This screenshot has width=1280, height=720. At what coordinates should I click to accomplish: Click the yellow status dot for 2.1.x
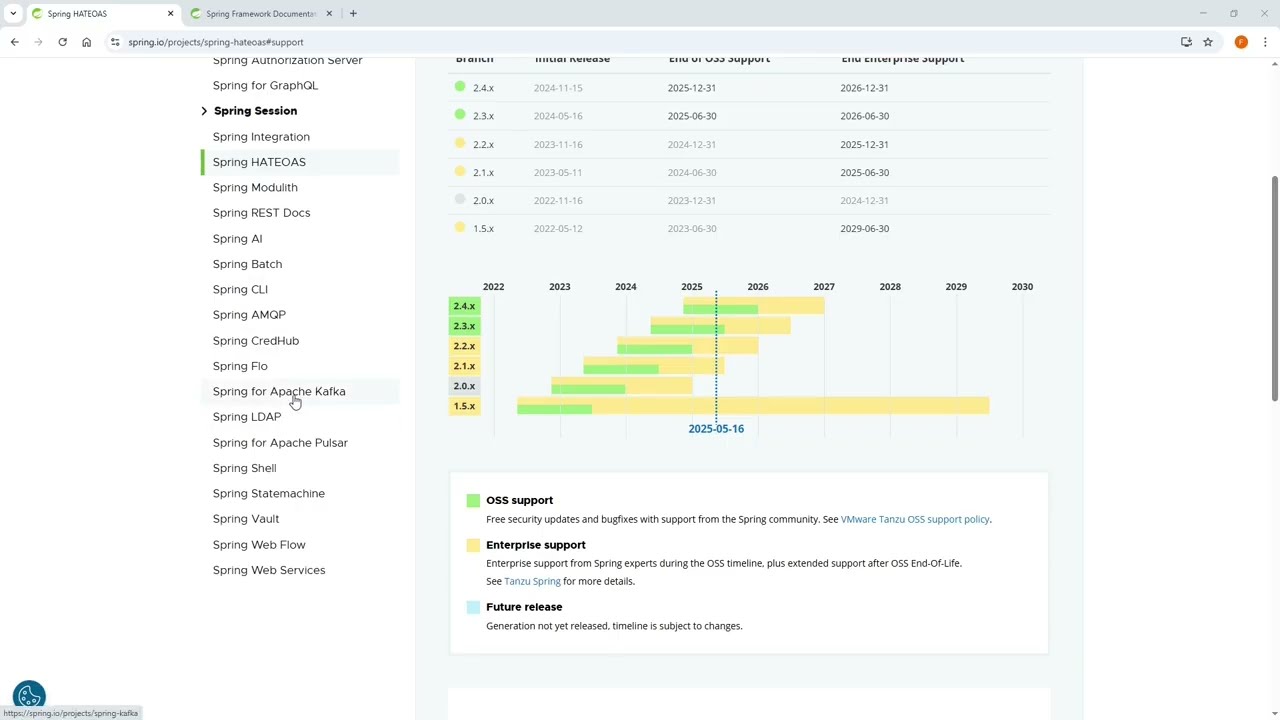(x=460, y=171)
